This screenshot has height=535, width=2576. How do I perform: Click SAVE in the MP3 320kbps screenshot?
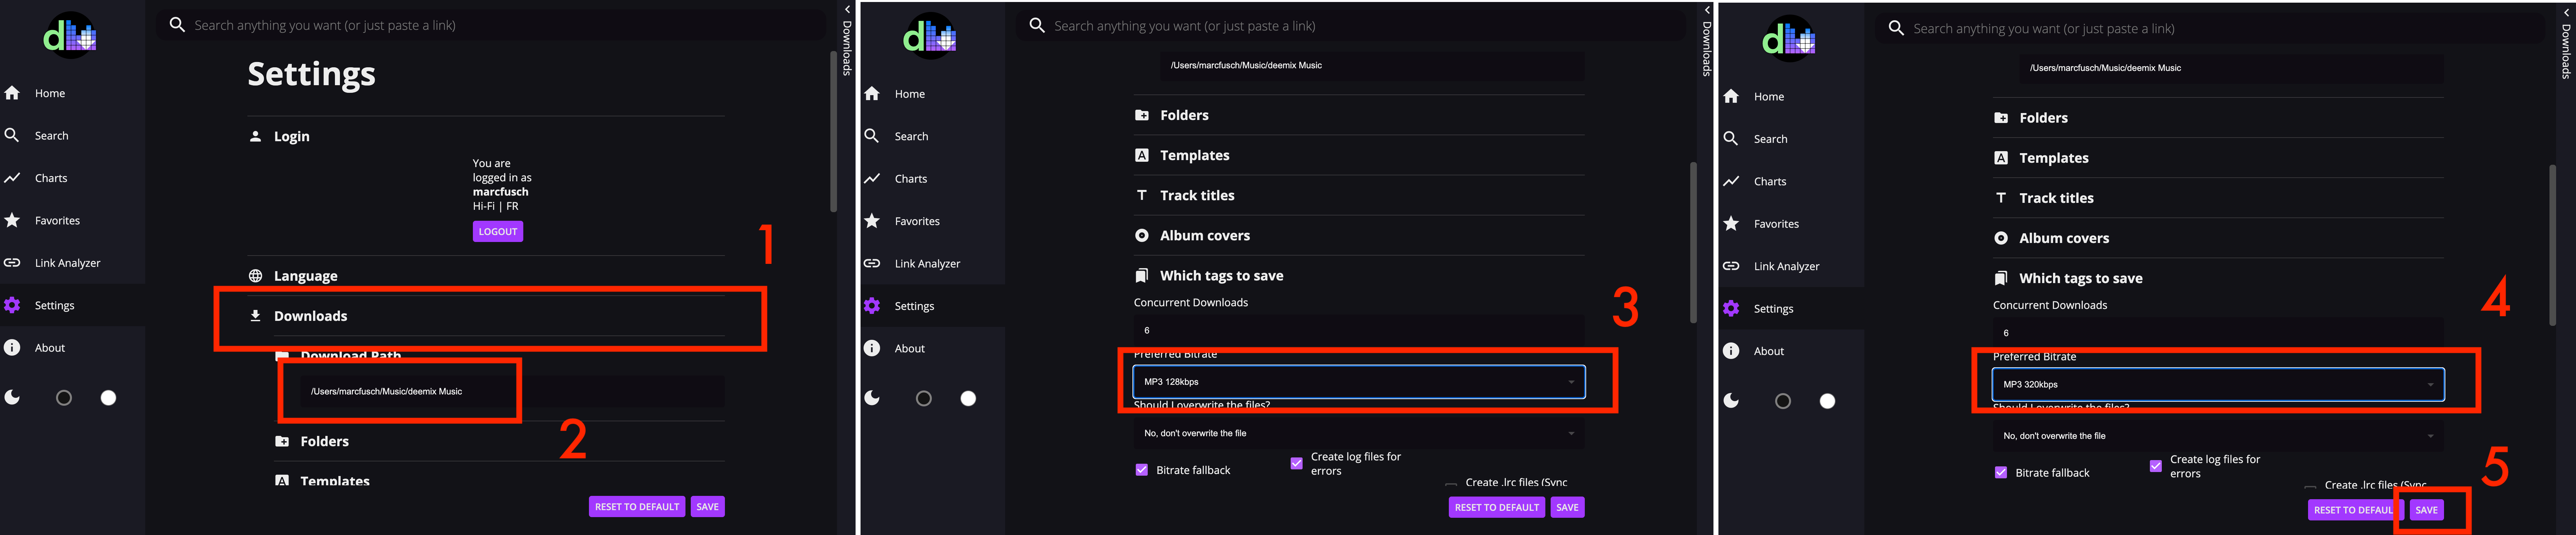[2426, 510]
